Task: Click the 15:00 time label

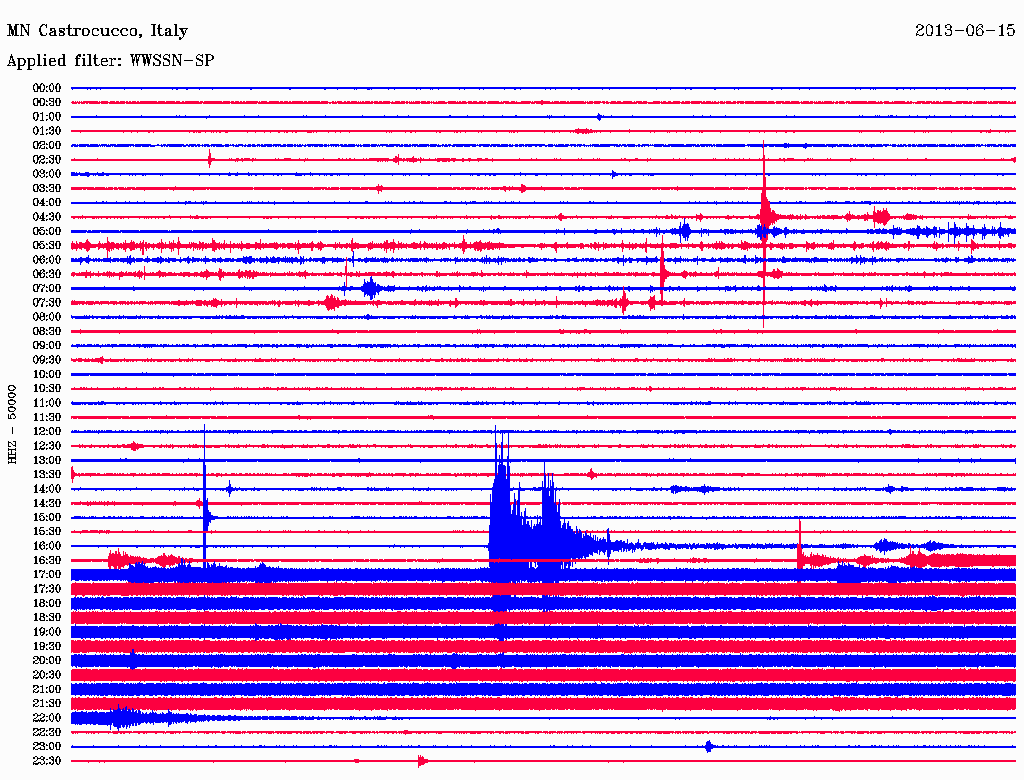Action: pyautogui.click(x=47, y=517)
